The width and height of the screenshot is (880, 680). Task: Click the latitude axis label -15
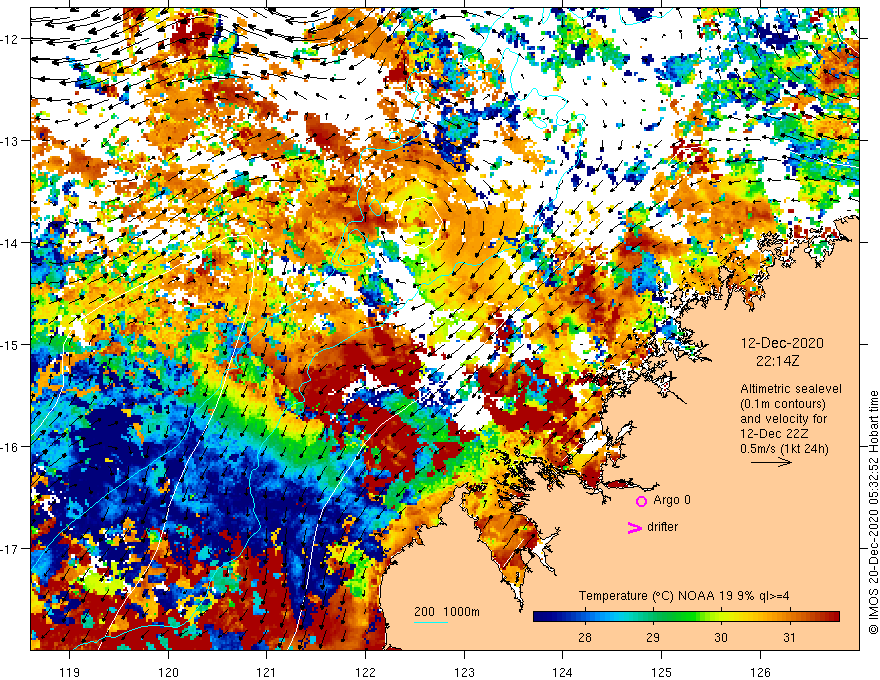click(11, 344)
